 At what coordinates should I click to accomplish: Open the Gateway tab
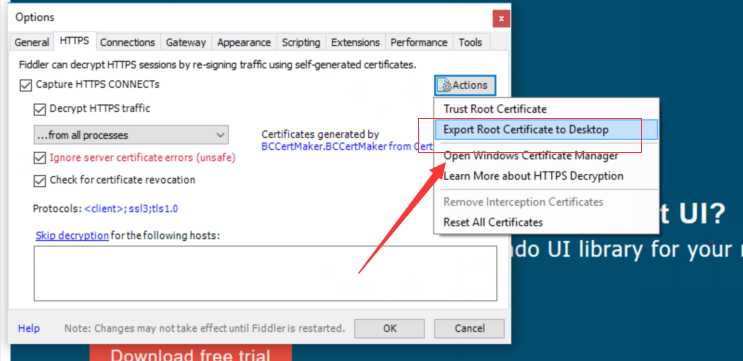(186, 42)
